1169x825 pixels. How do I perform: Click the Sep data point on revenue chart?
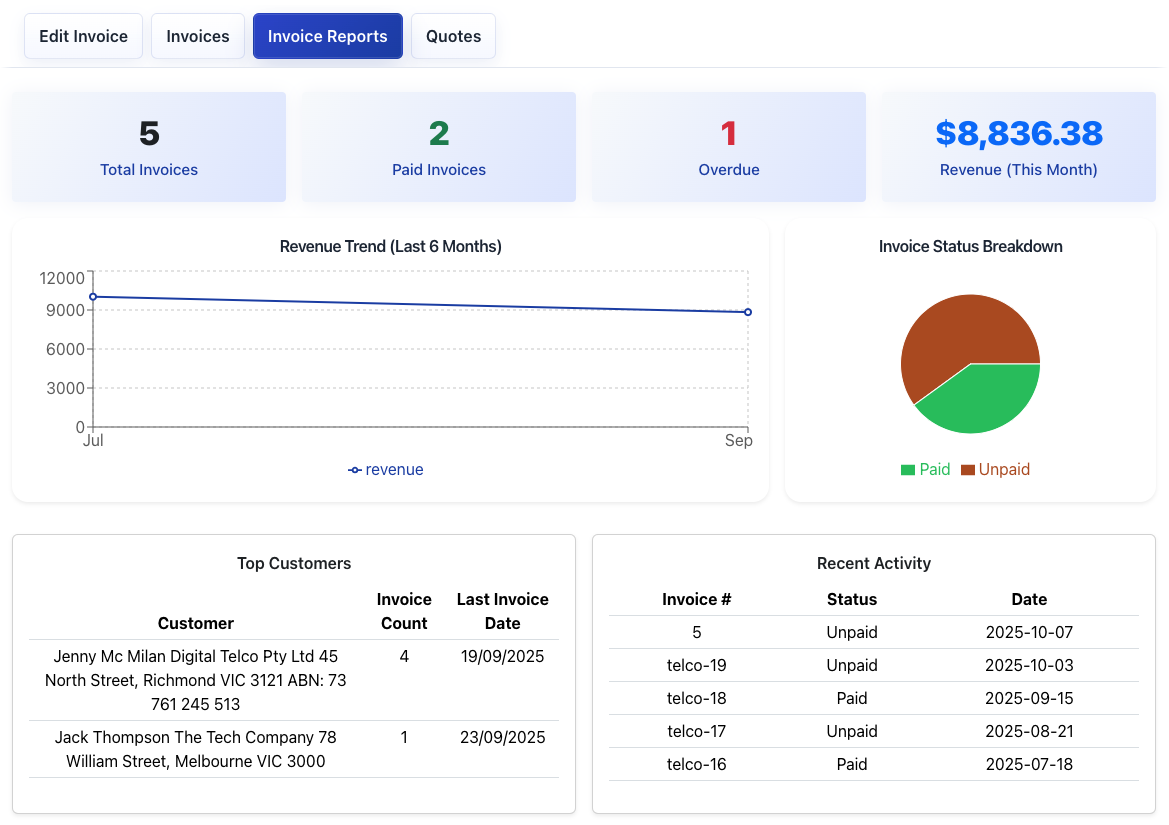(x=748, y=312)
